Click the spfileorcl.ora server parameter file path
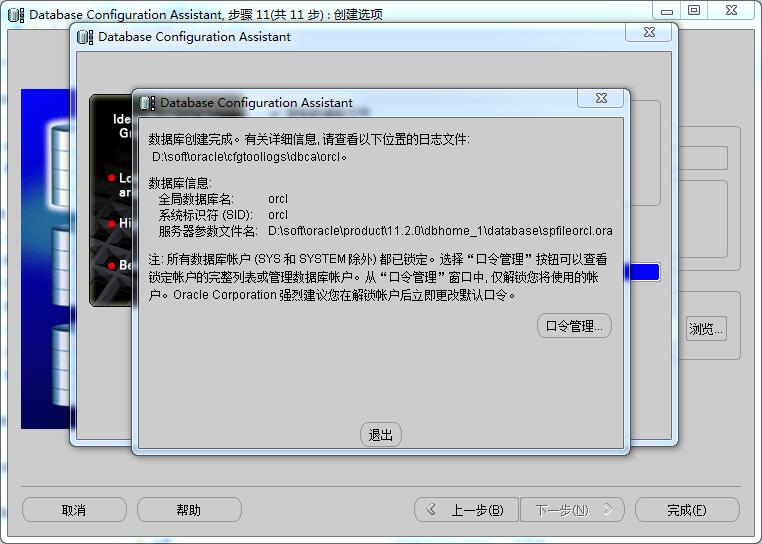This screenshot has height=544, width=762. coord(440,231)
